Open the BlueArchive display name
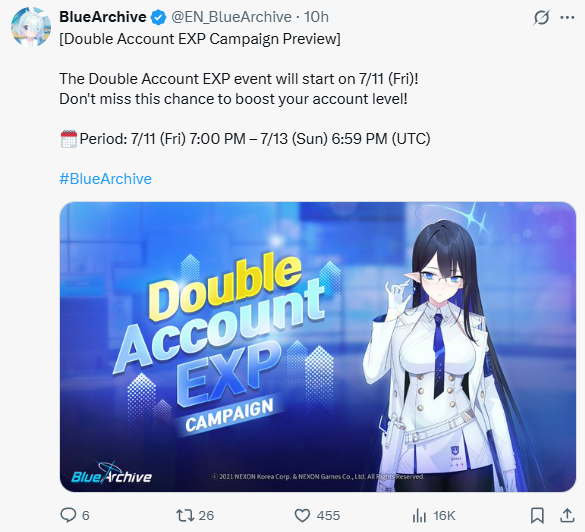The image size is (585, 532). coord(103,17)
